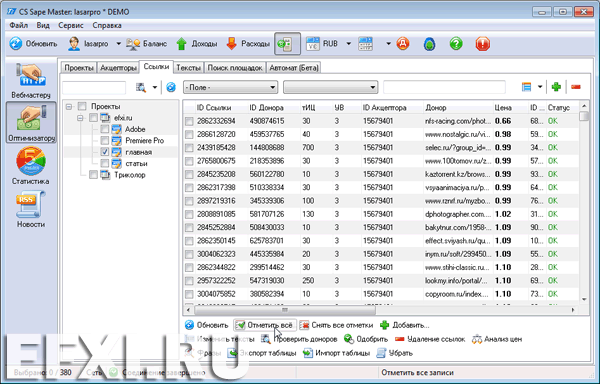
Task: Click the Снять все отметки button
Action: [x=336, y=325]
